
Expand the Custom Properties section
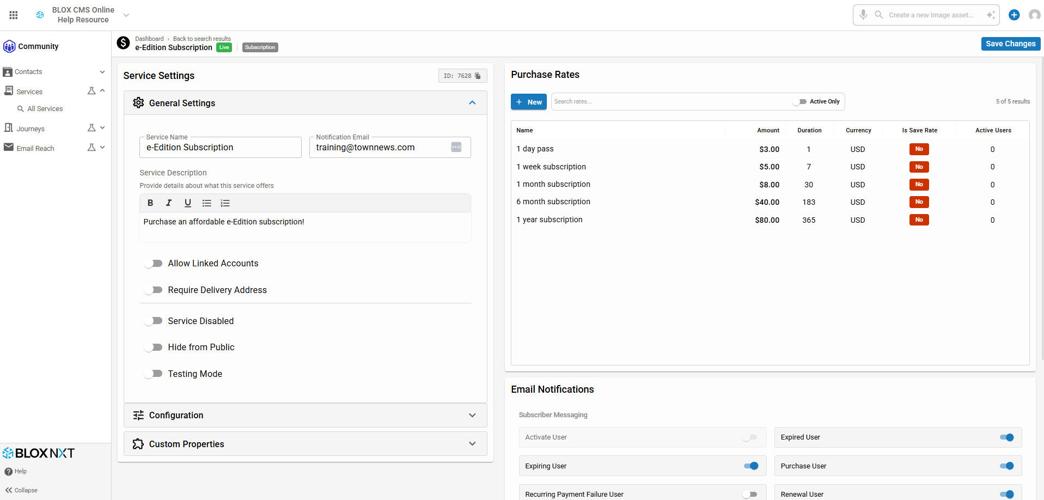pyautogui.click(x=305, y=444)
